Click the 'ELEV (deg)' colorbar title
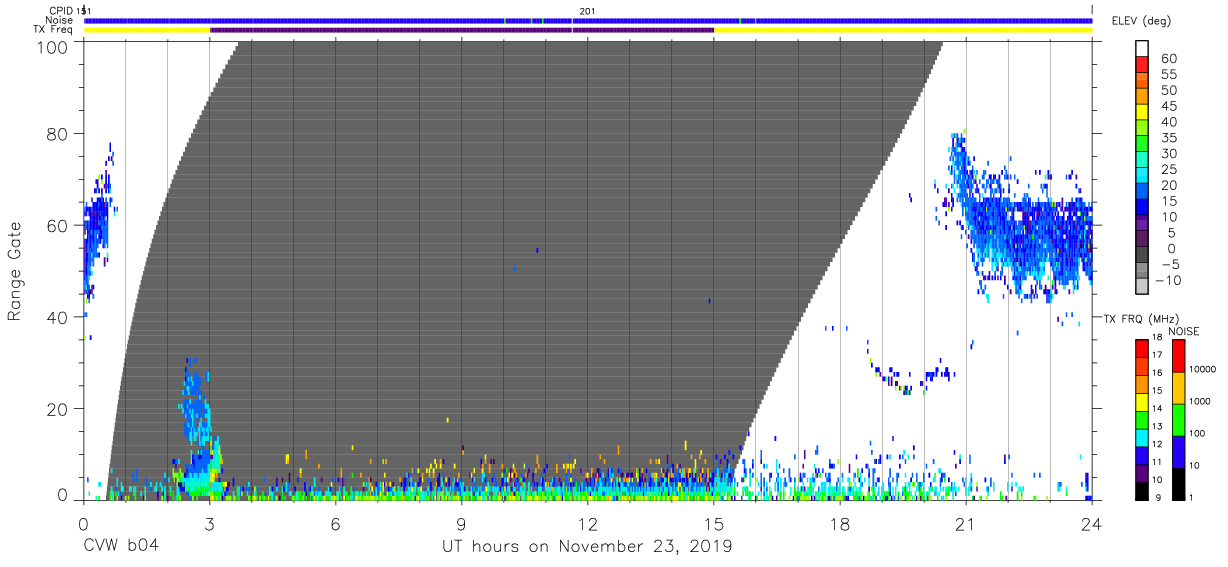This screenshot has height=567, width=1228. point(1141,20)
